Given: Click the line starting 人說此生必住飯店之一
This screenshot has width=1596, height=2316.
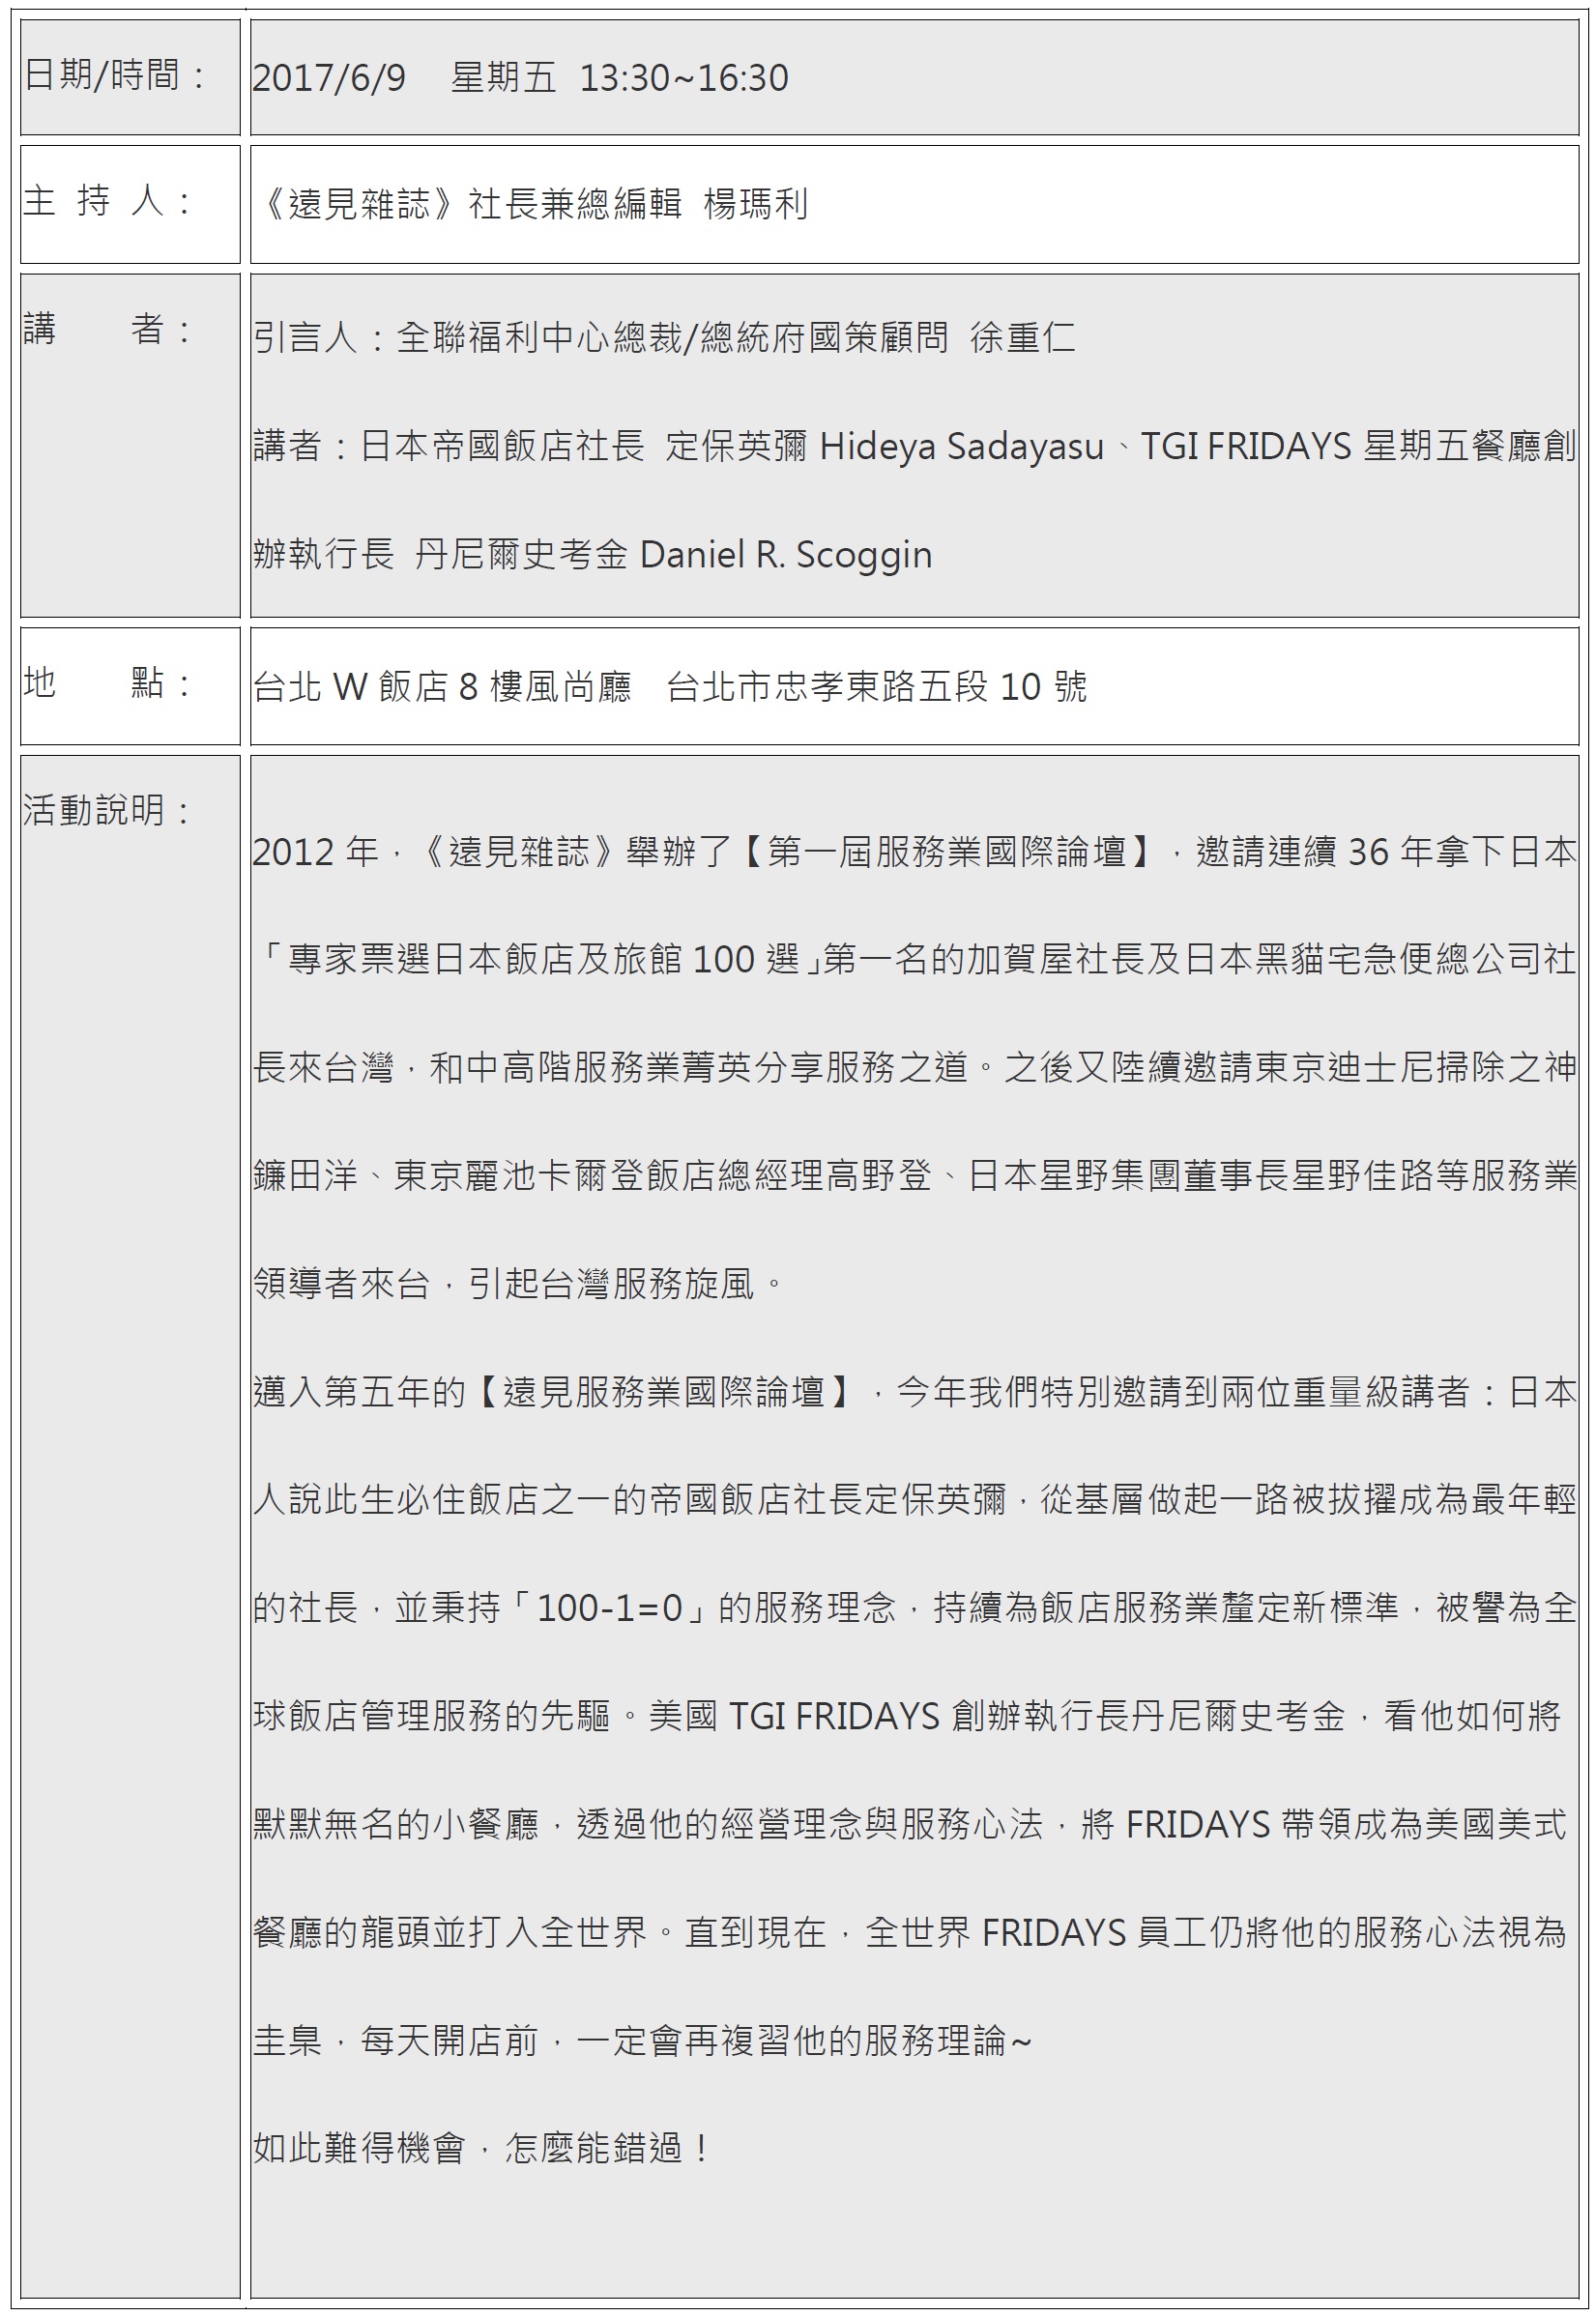Looking at the screenshot, I should click(915, 1499).
